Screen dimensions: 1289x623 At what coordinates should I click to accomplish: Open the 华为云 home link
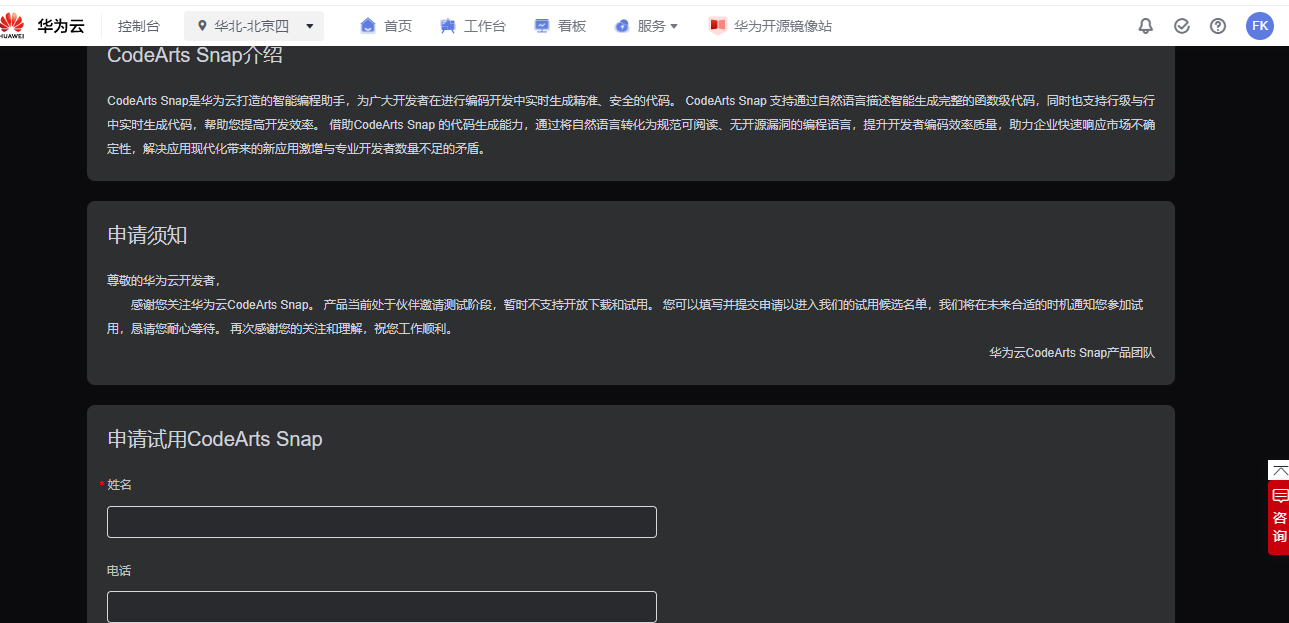click(61, 27)
